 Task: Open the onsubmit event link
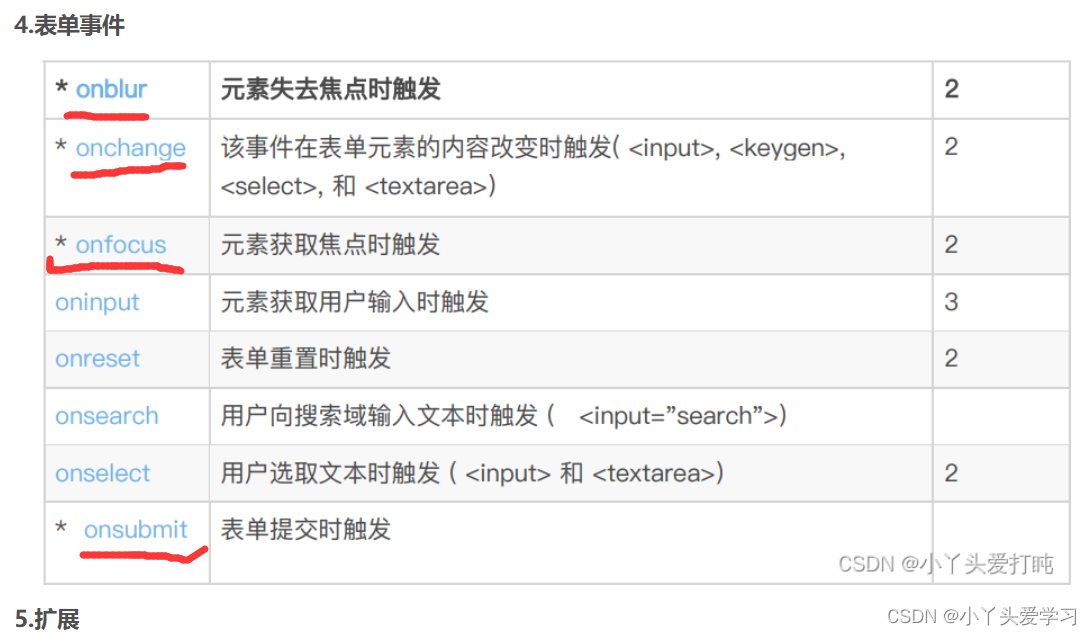(136, 530)
